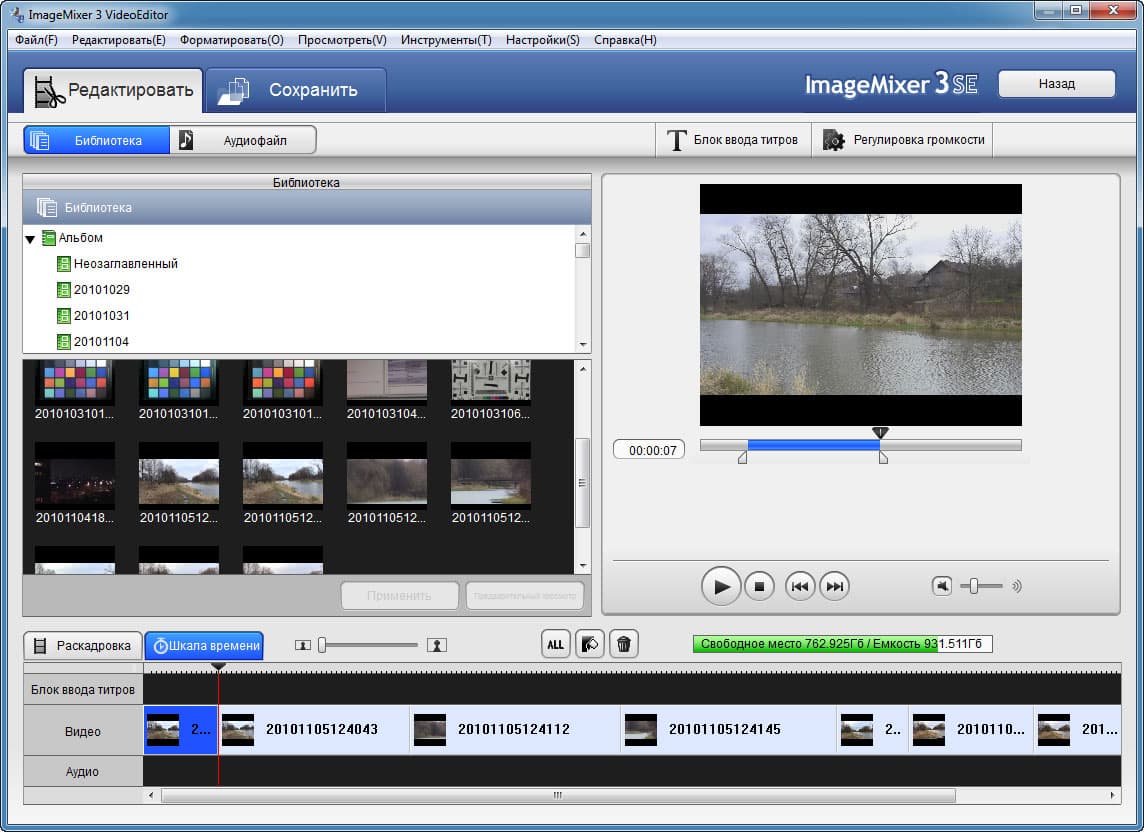The width and height of the screenshot is (1144, 832).
Task: Switch to Шкала времени timeline view
Action: pos(204,645)
